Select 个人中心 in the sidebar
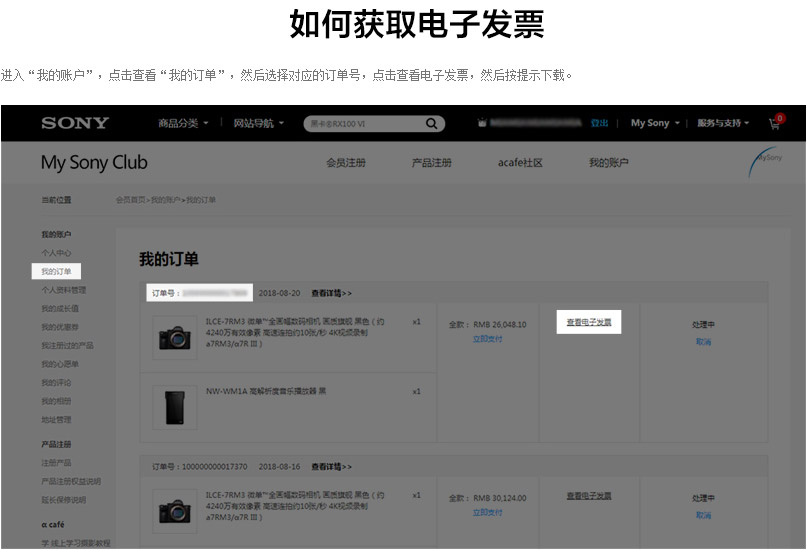807x550 pixels. (56, 253)
